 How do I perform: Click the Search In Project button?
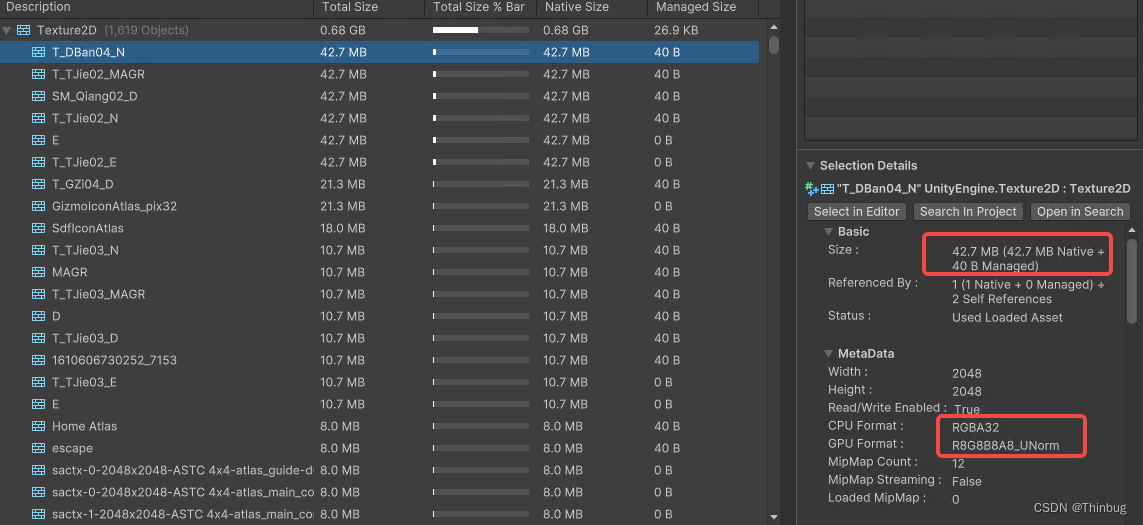(x=968, y=211)
